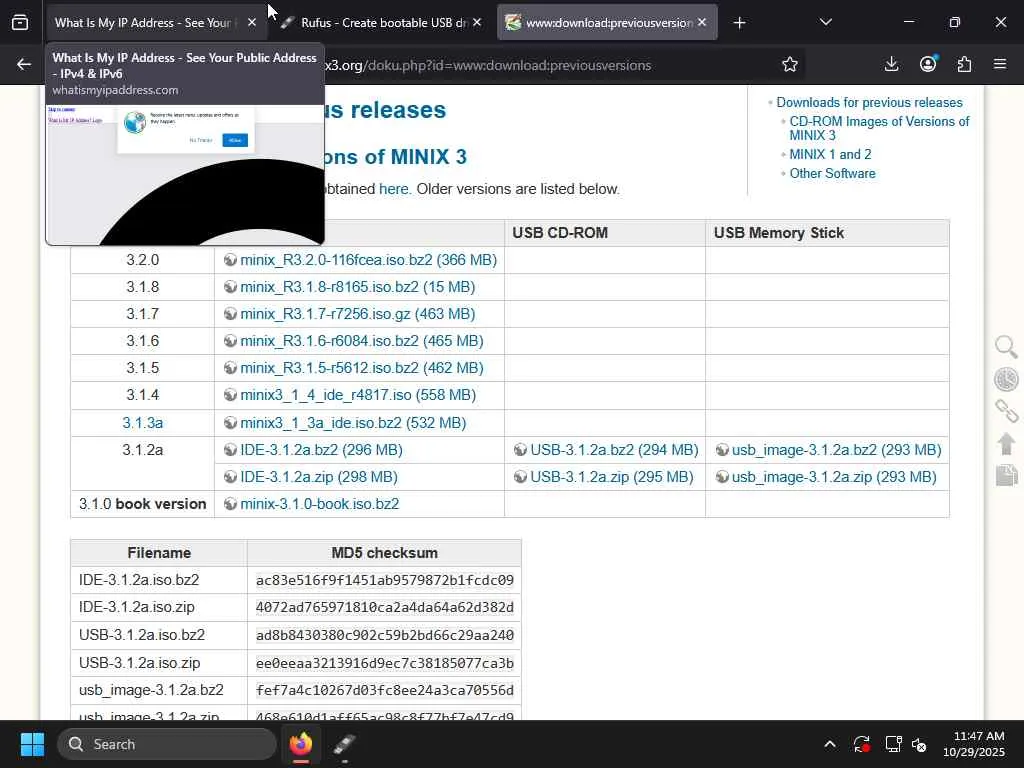Go back with the back arrow

coord(24,65)
